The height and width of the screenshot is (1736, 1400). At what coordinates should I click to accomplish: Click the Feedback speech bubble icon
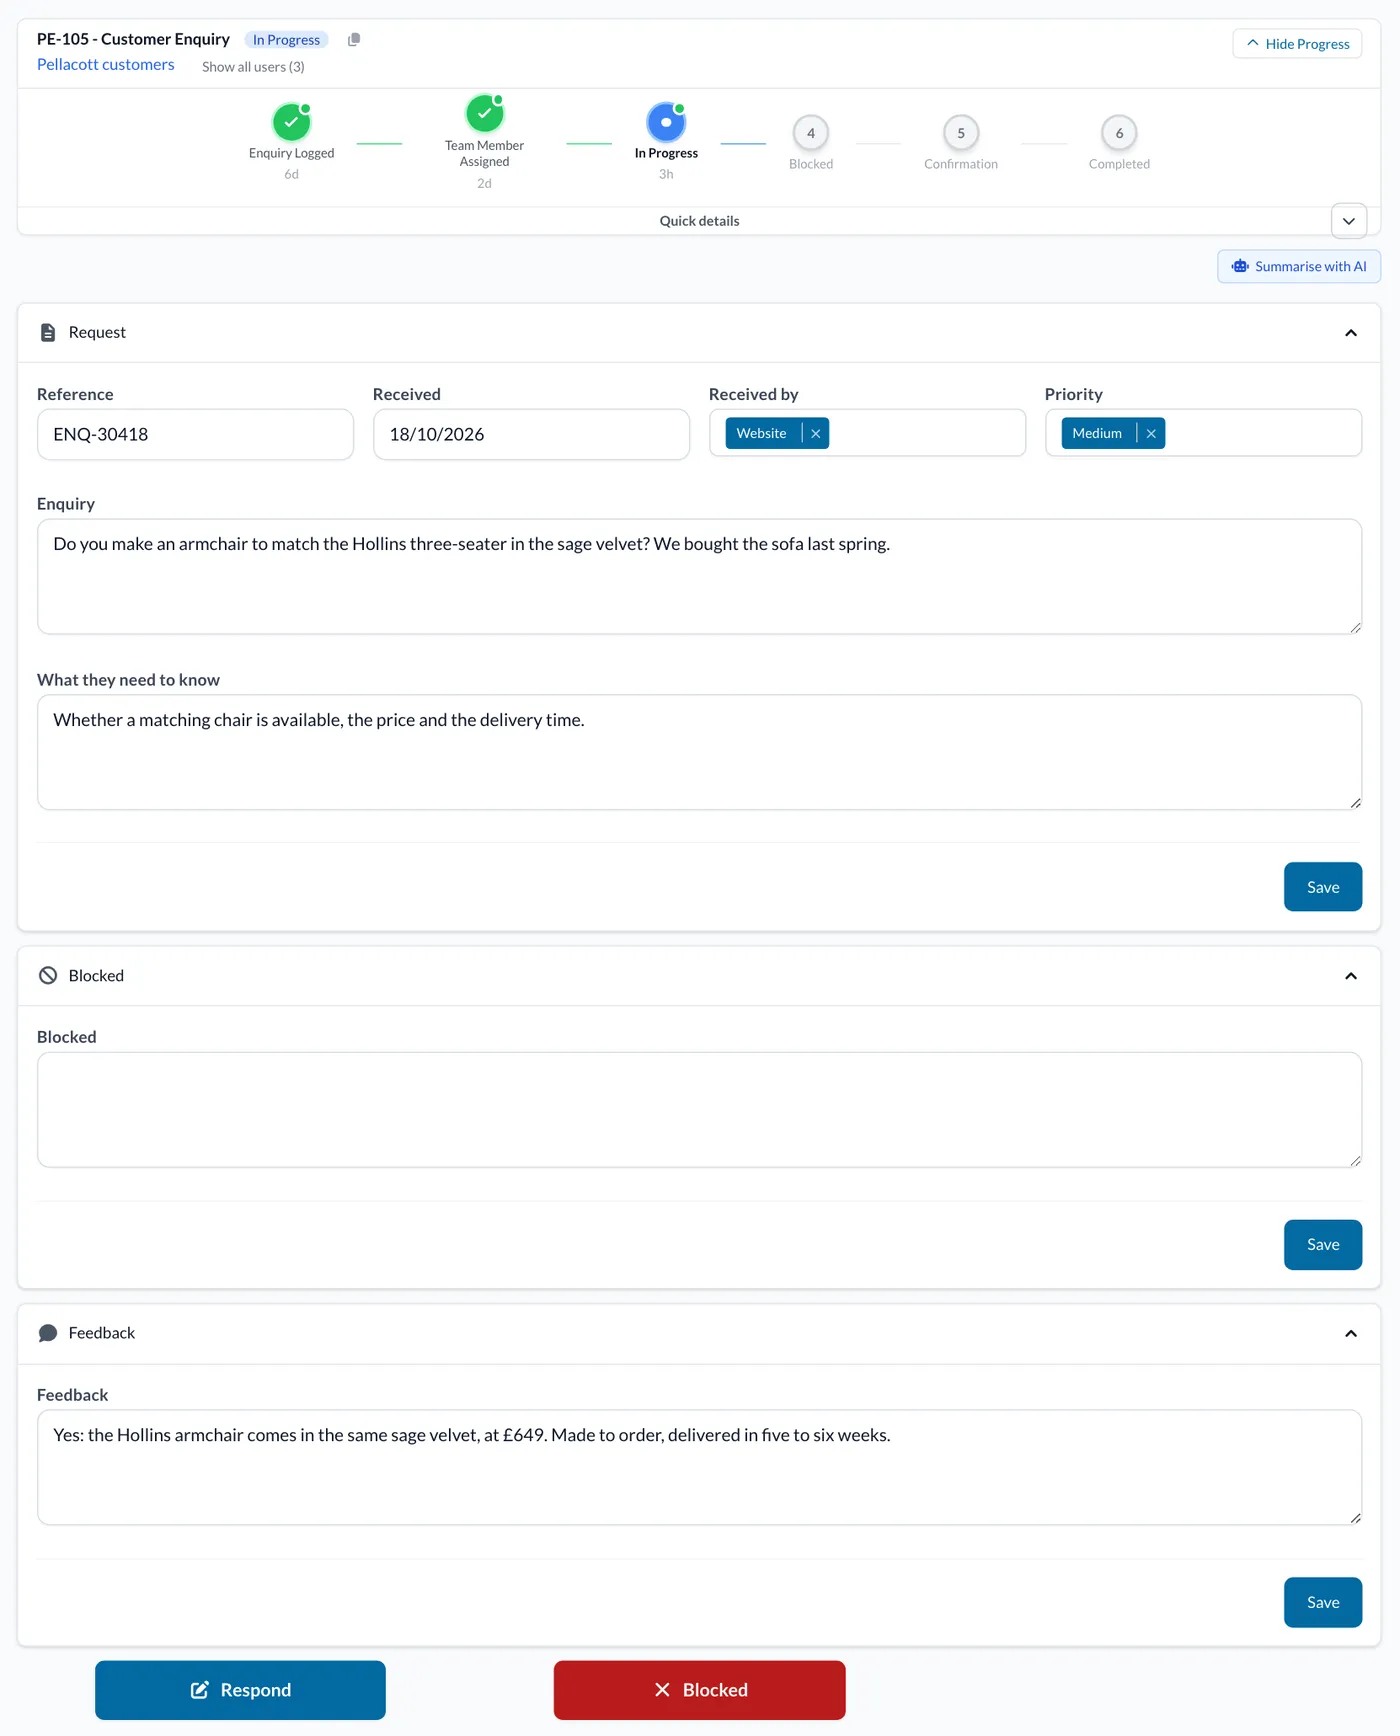[x=48, y=1333]
